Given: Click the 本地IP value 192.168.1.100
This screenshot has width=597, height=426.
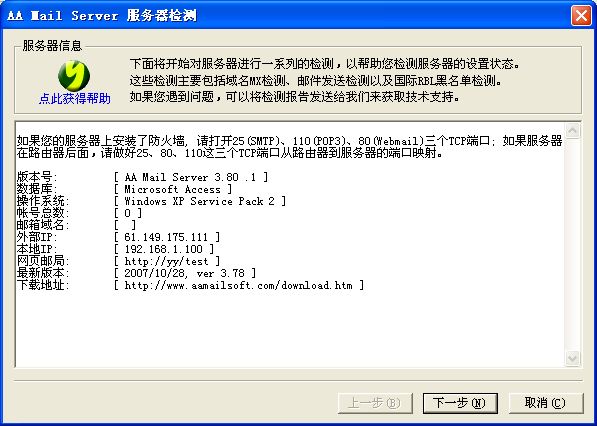Looking at the screenshot, I should [163, 249].
